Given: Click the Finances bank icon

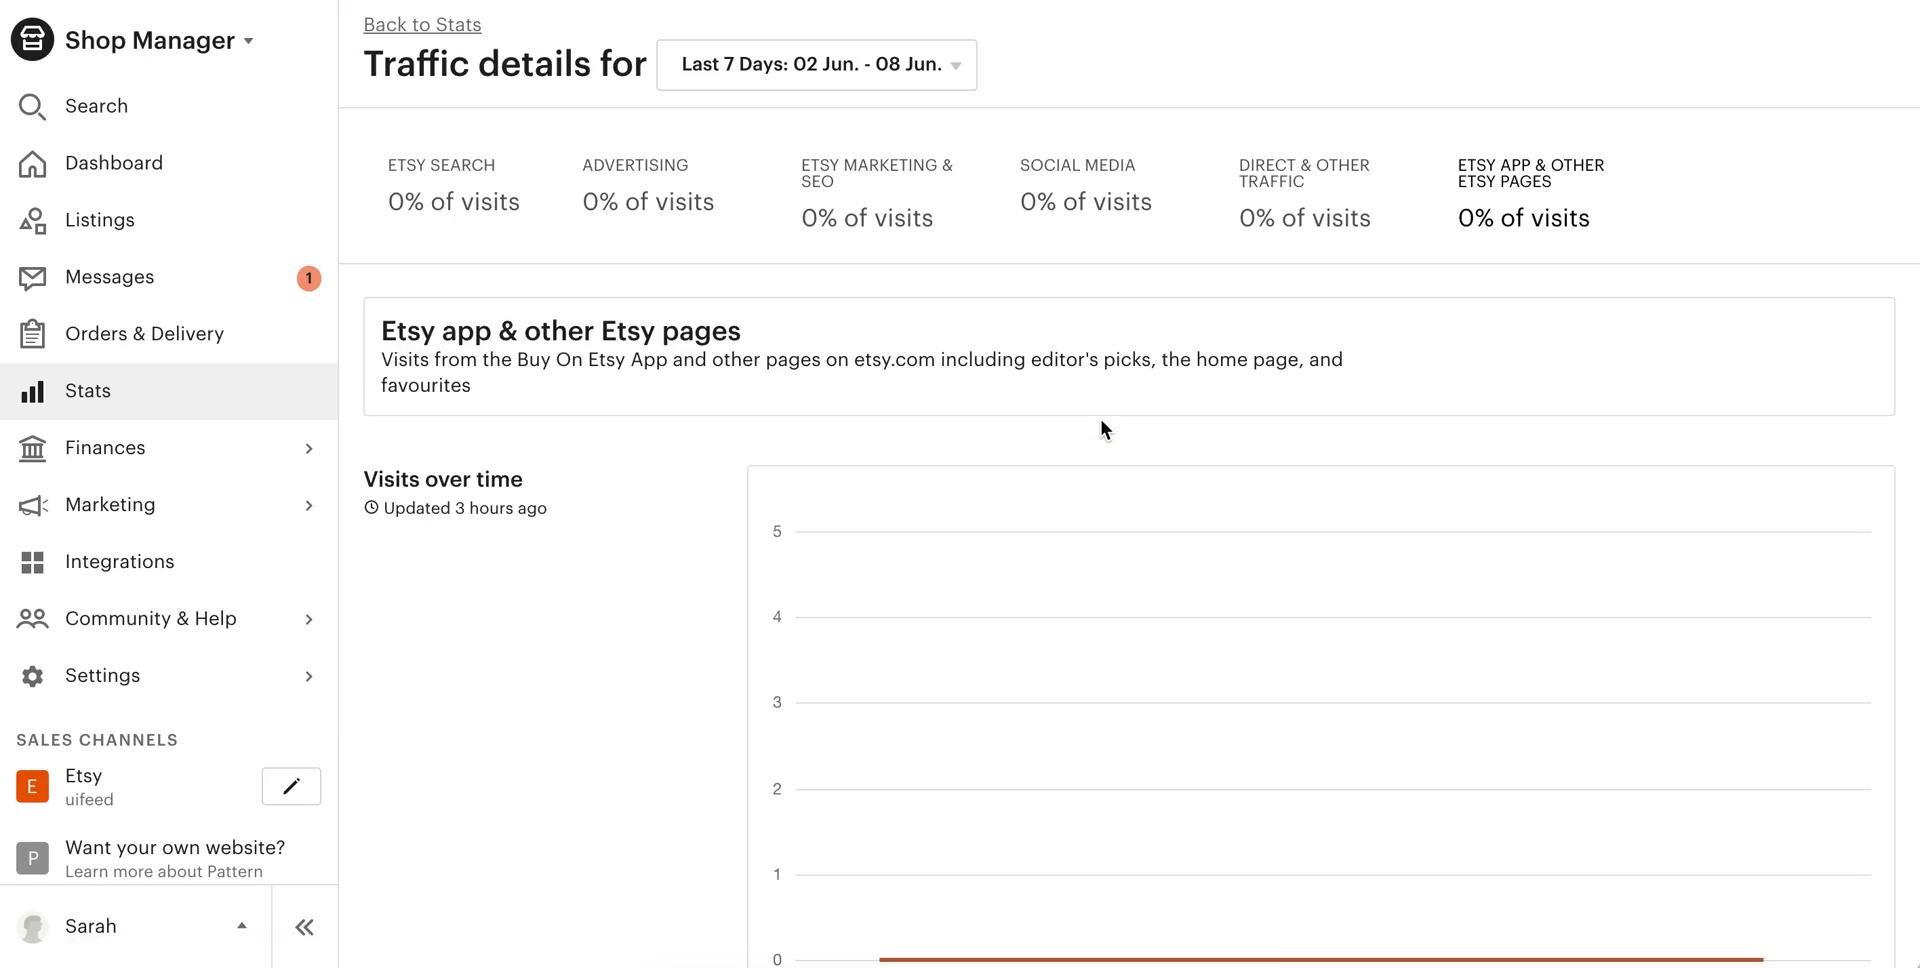Looking at the screenshot, I should [32, 448].
